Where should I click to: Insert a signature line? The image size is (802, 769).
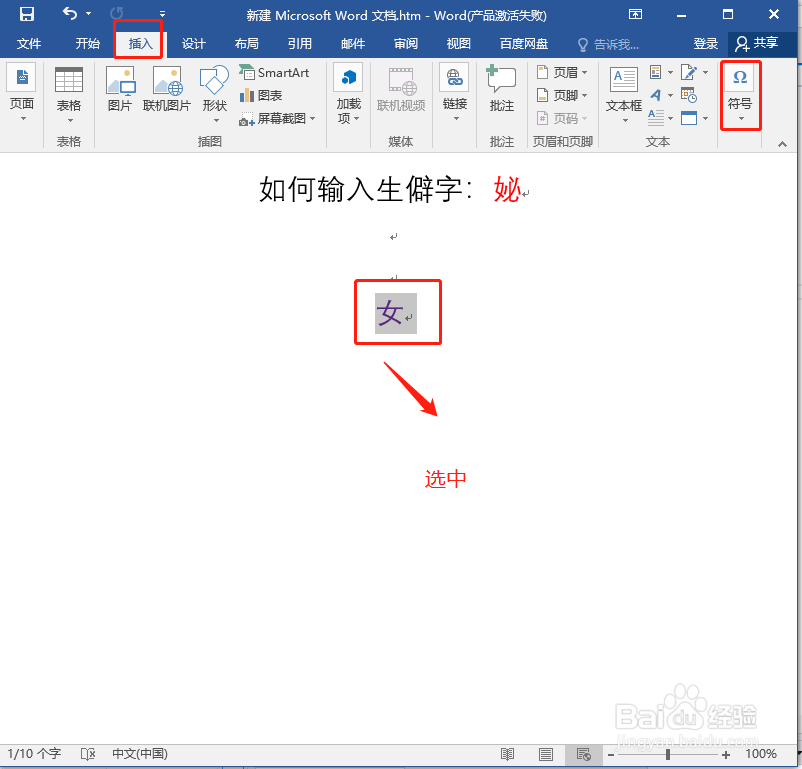click(694, 73)
